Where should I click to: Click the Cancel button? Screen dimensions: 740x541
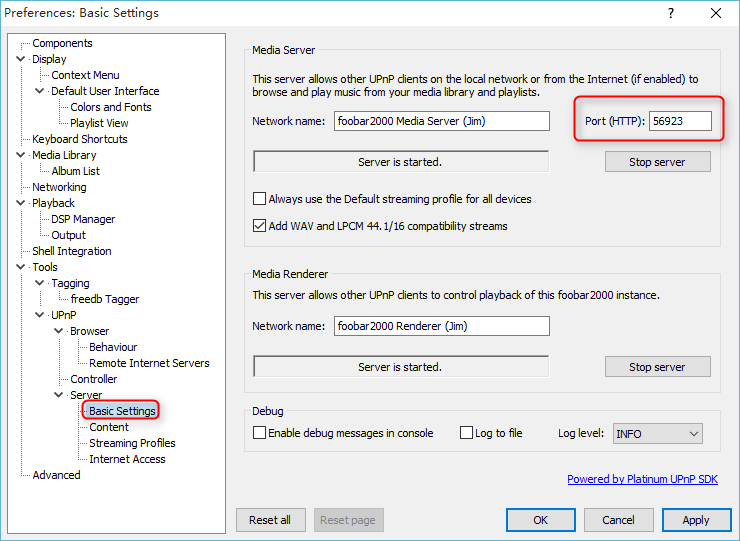coord(619,520)
